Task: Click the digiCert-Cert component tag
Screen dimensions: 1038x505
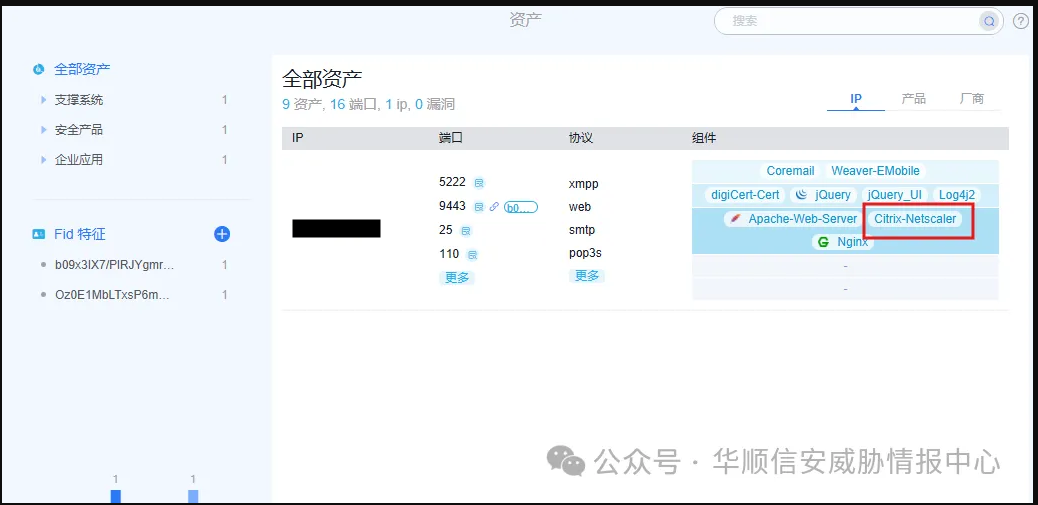Action: 745,195
